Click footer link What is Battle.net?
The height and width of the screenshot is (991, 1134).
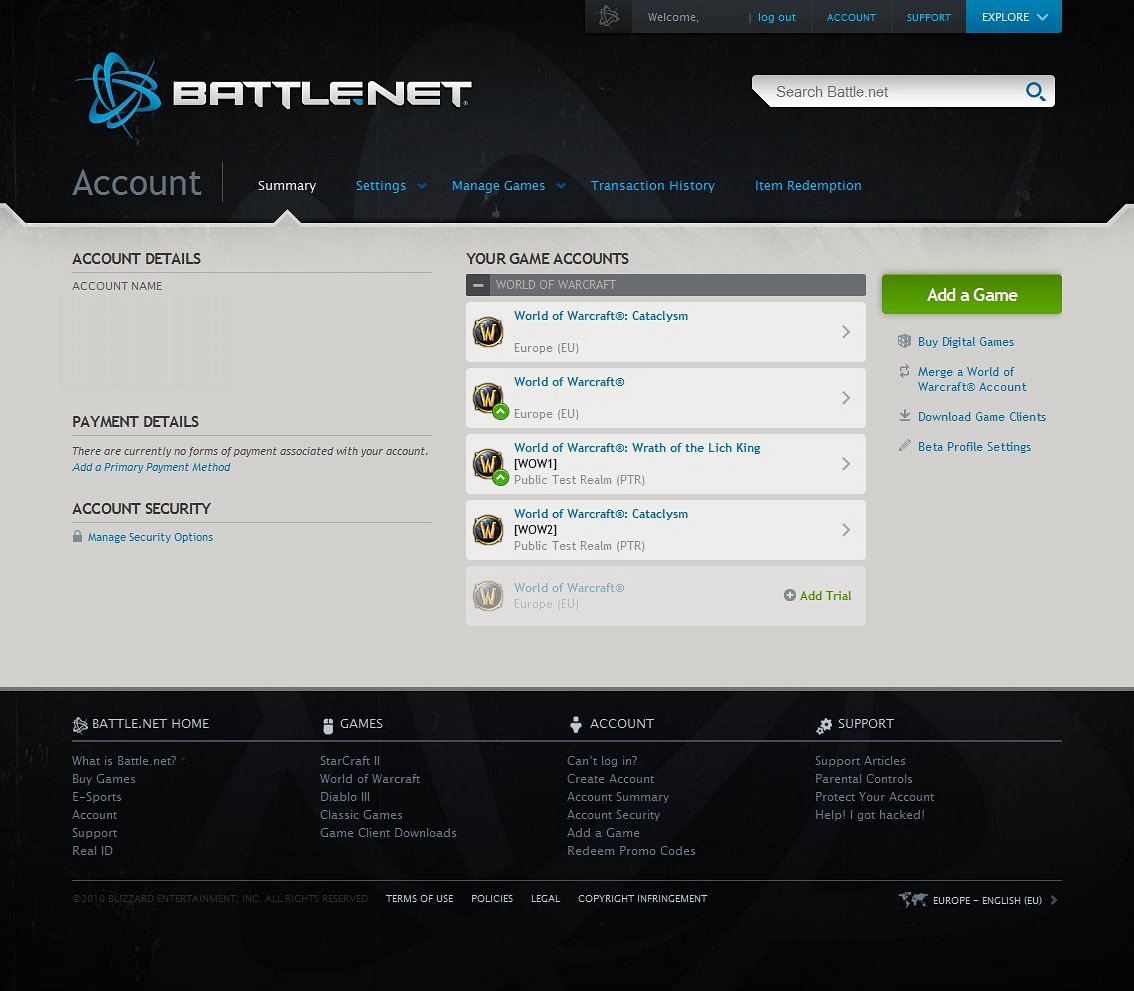click(x=124, y=761)
